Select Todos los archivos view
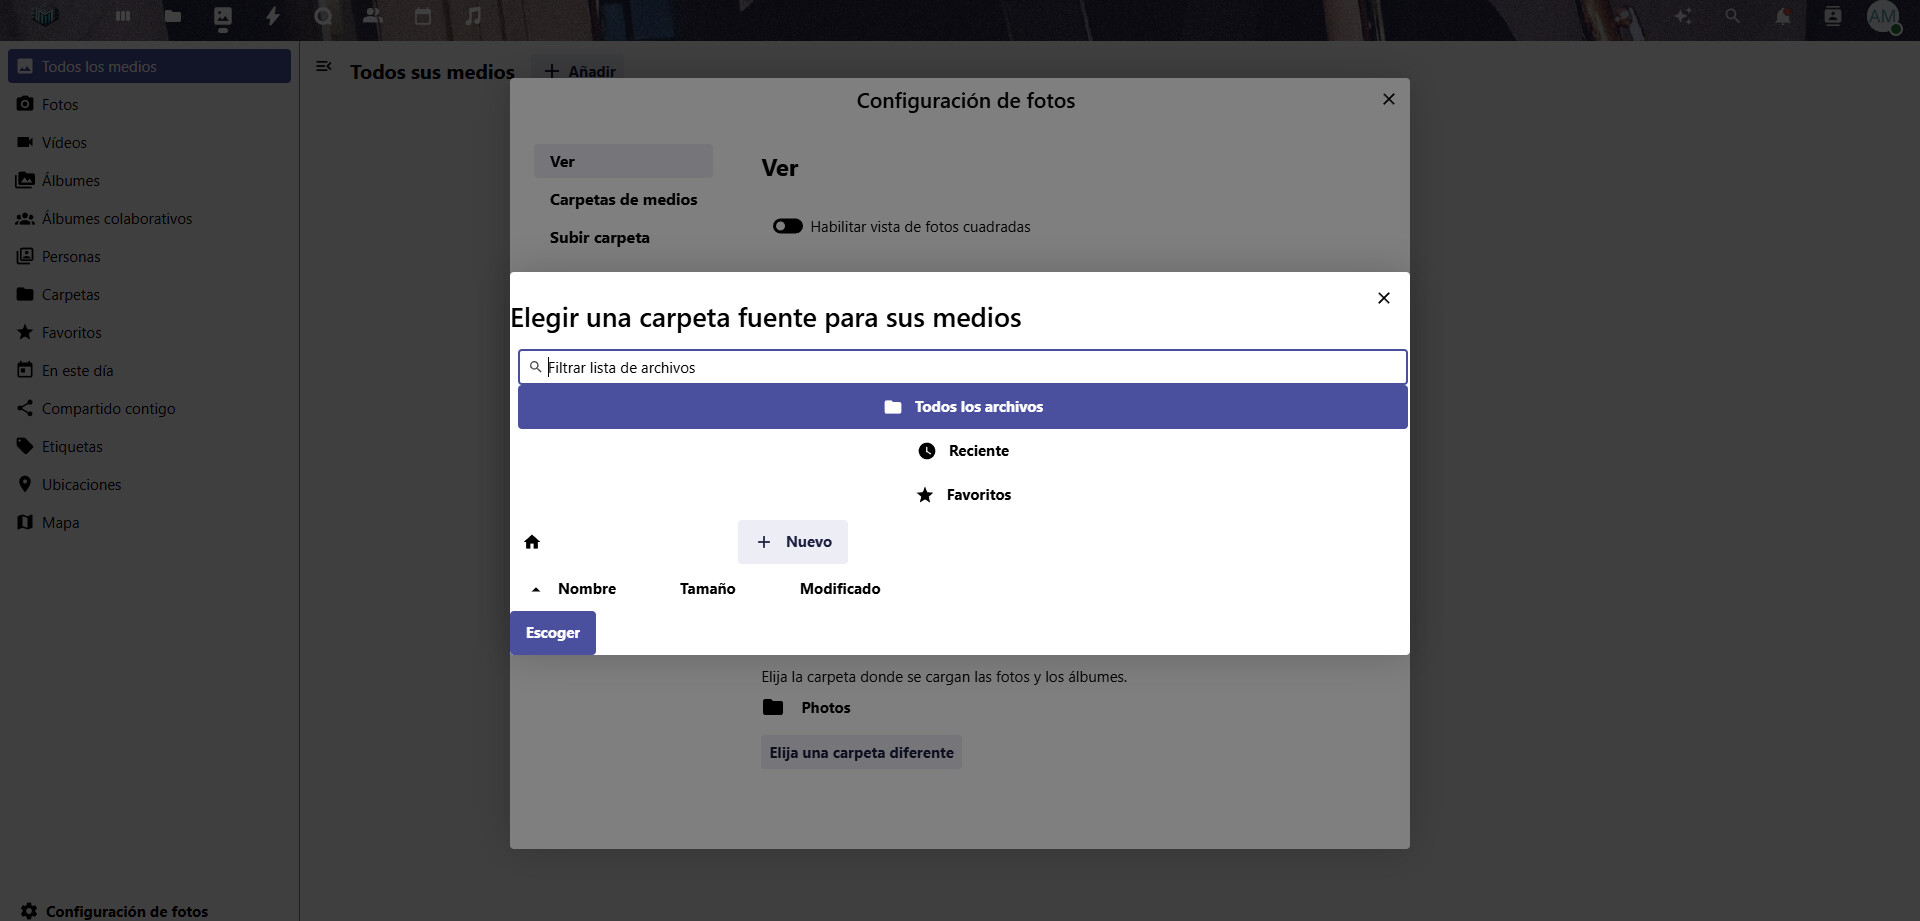This screenshot has width=1920, height=921. pyautogui.click(x=962, y=407)
